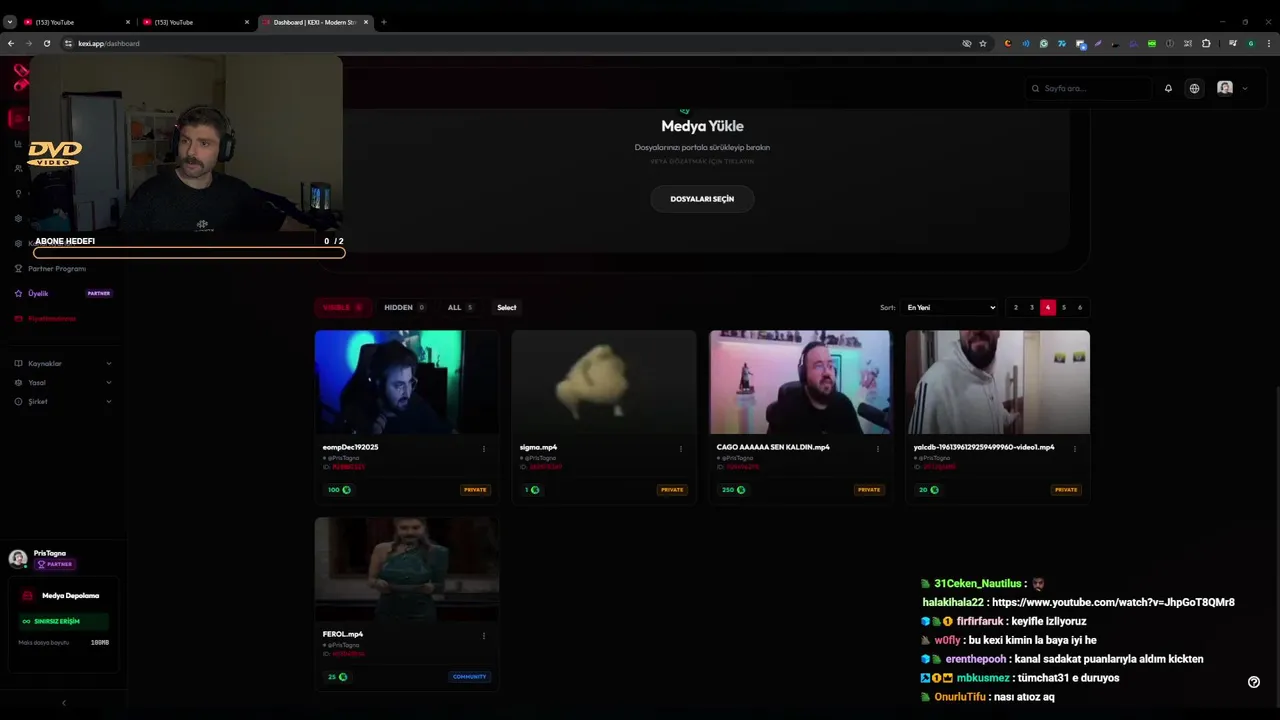Close the Dashboard | KEXI tab

pos(366,22)
